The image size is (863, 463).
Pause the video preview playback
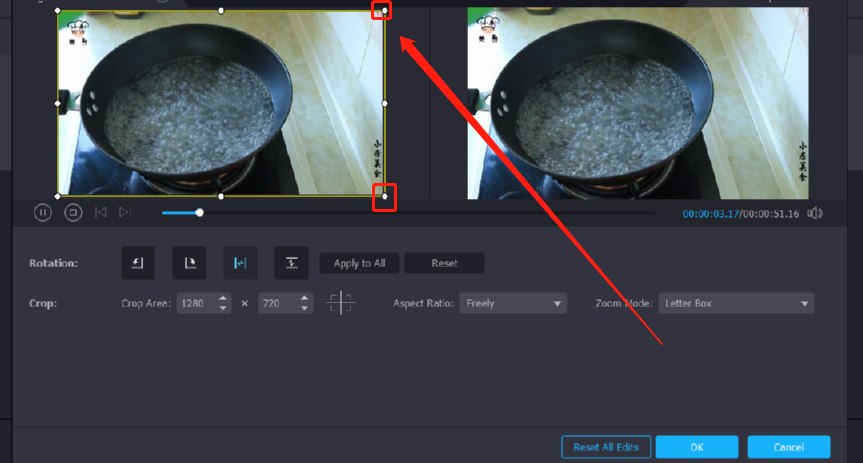click(43, 212)
